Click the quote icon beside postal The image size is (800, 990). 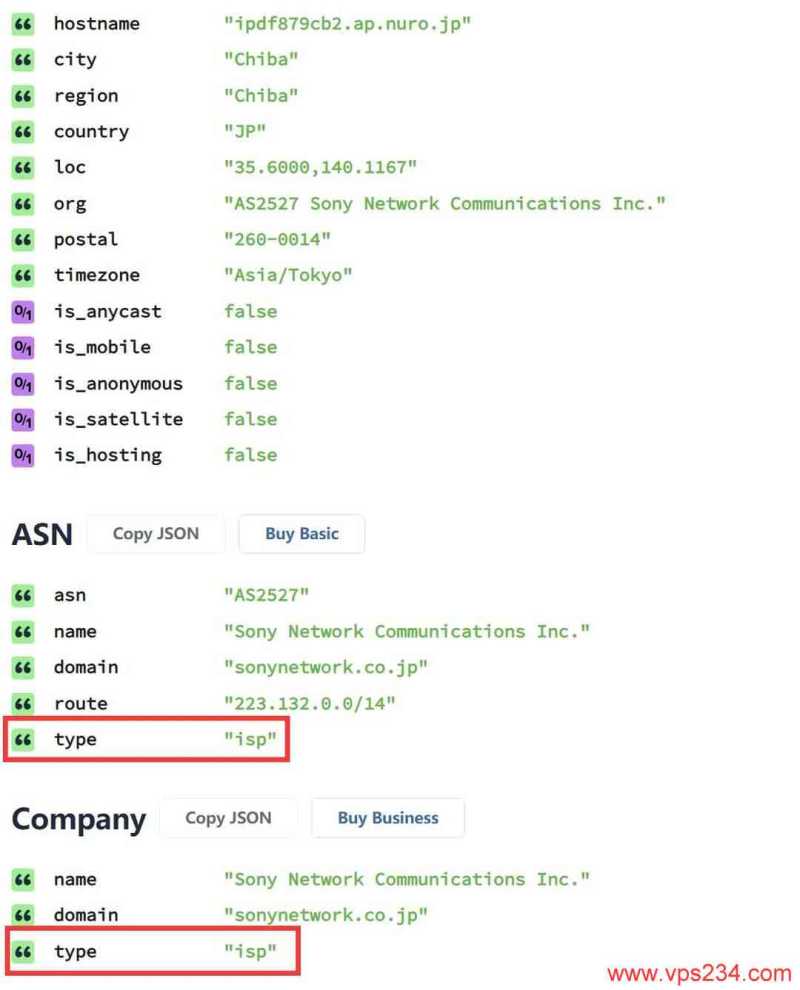pos(22,239)
